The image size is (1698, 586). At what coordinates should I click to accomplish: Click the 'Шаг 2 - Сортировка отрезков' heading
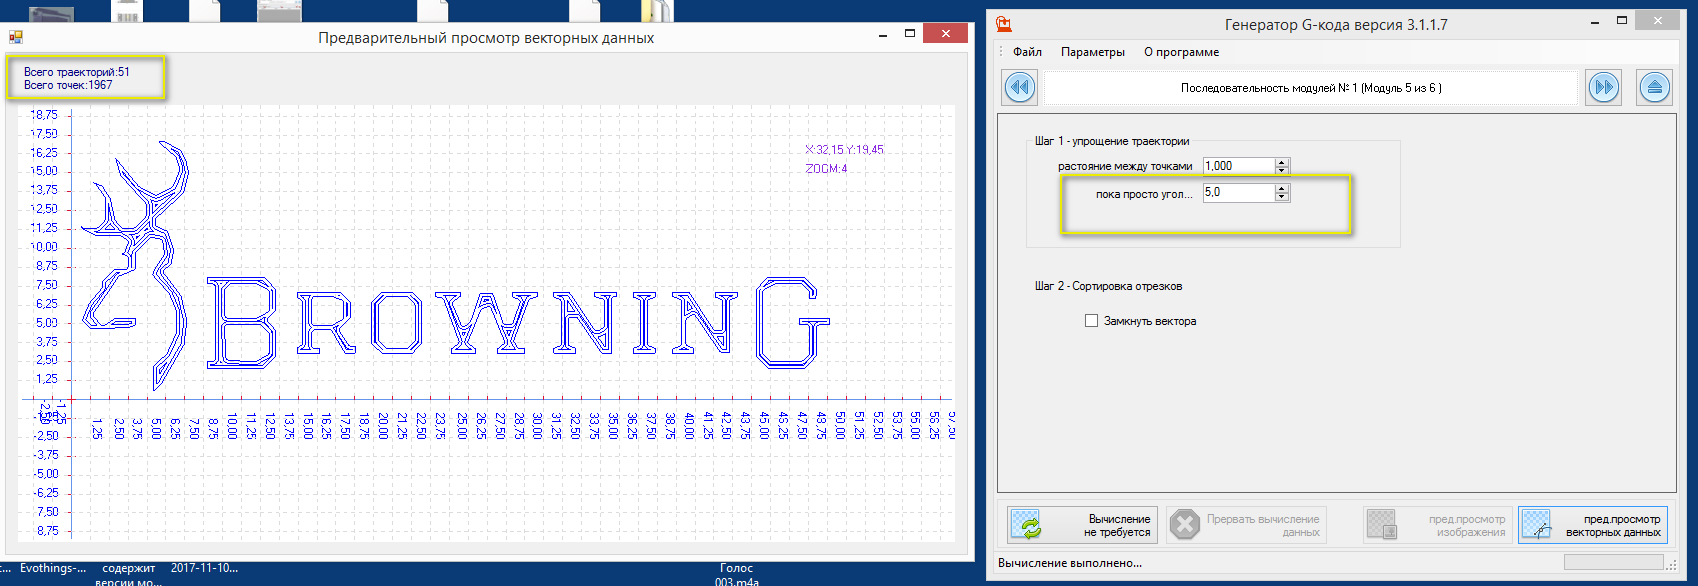pyautogui.click(x=1108, y=286)
